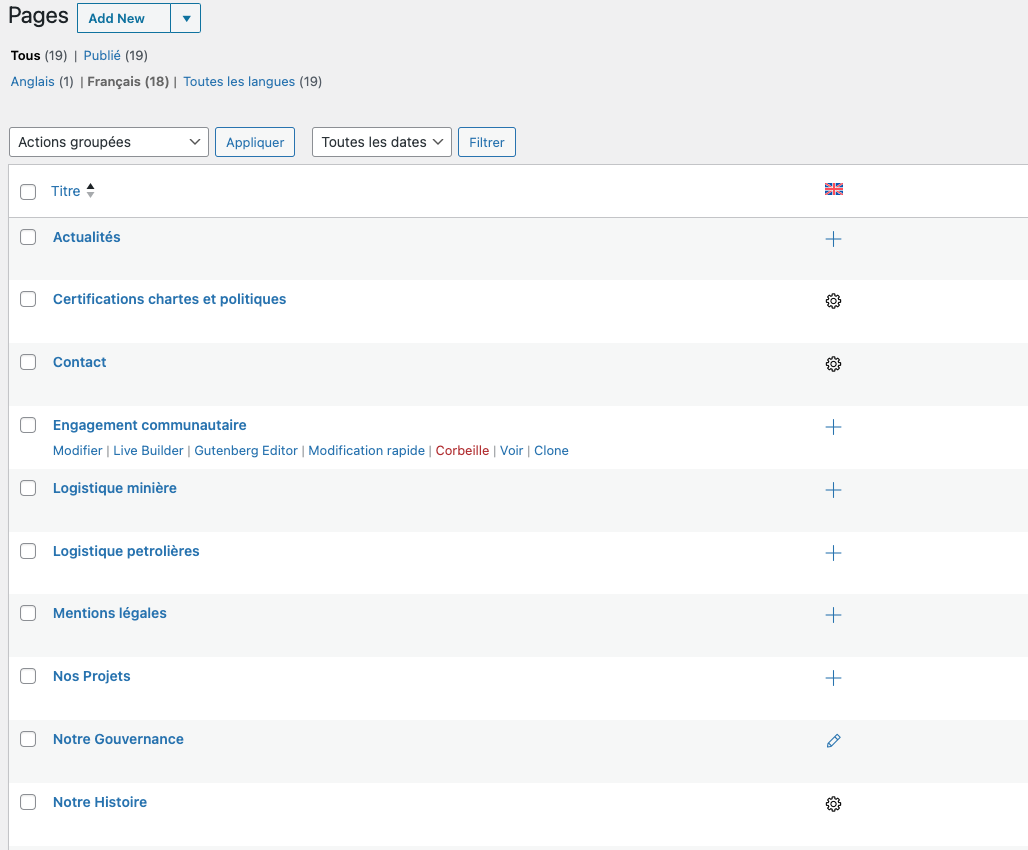
Task: Expand the Add New arrow dropdown
Action: coord(186,18)
